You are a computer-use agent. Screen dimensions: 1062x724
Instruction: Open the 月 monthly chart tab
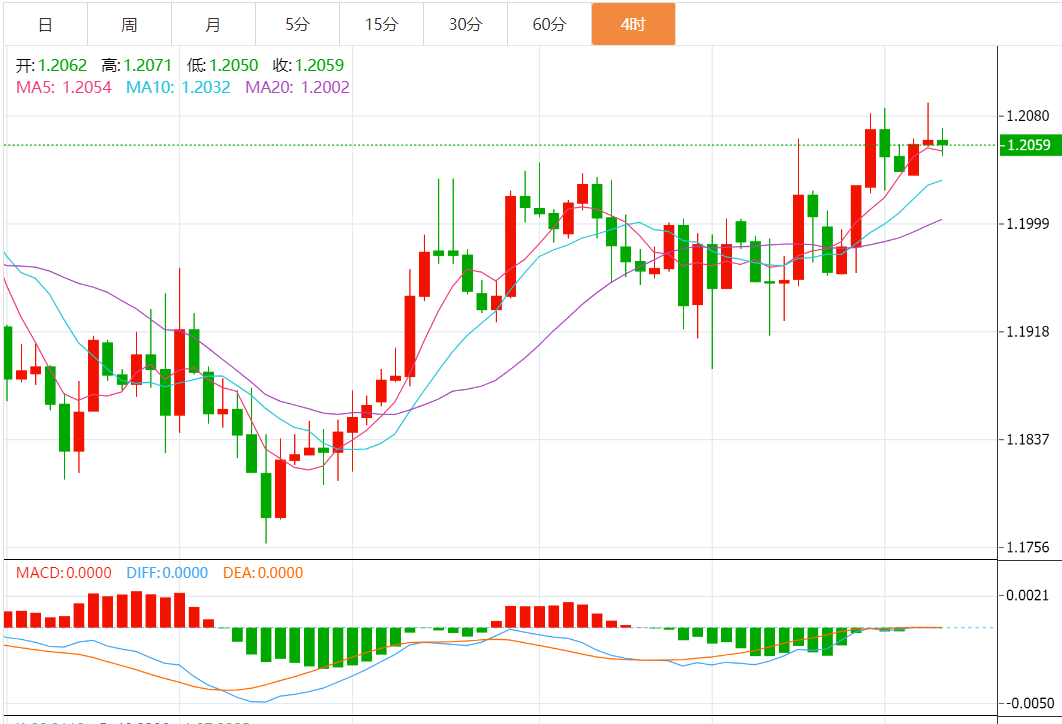click(213, 24)
